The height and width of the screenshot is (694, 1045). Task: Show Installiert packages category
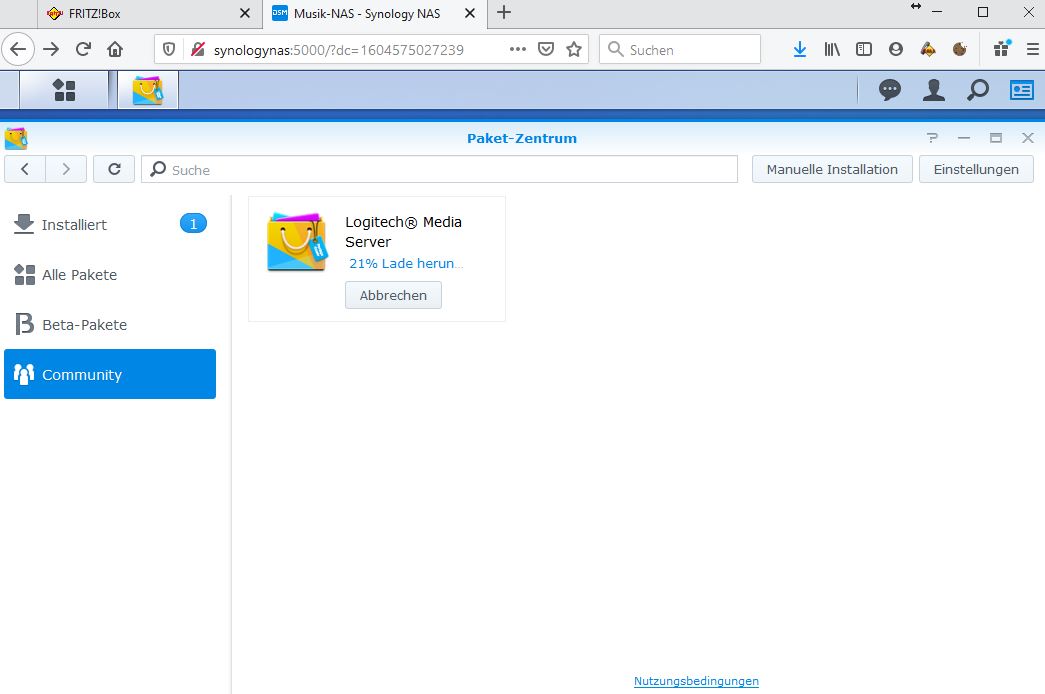pyautogui.click(x=110, y=225)
